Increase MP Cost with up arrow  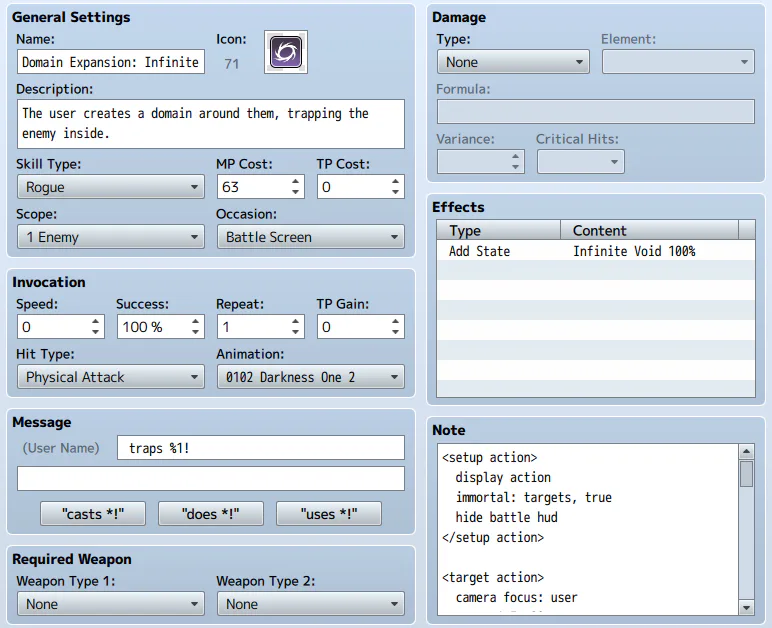pos(295,182)
